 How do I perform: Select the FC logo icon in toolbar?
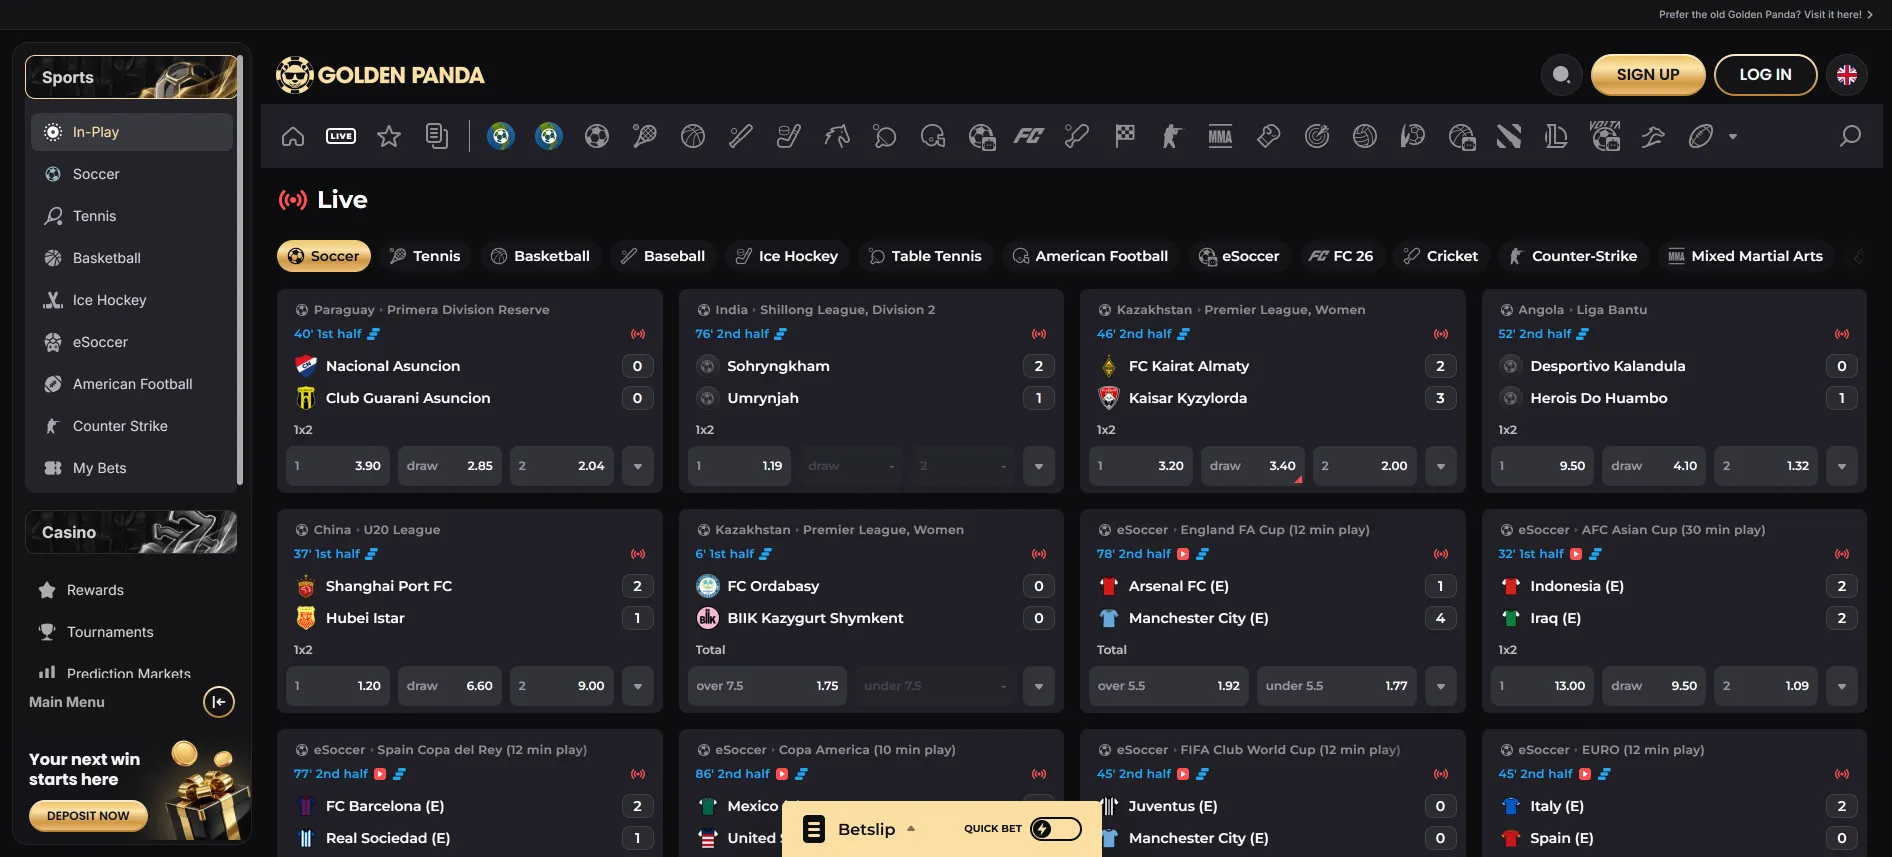pyautogui.click(x=1029, y=136)
